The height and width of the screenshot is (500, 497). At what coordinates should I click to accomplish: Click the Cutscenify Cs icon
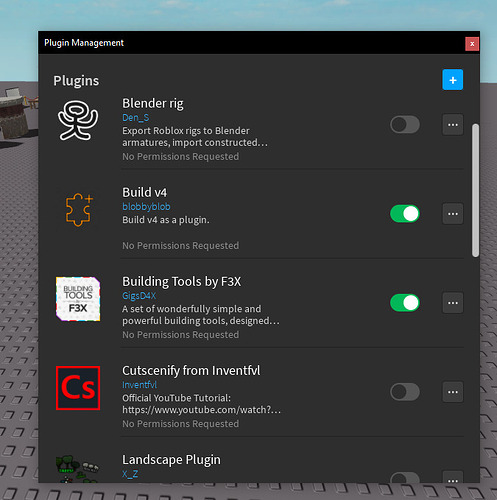click(78, 388)
